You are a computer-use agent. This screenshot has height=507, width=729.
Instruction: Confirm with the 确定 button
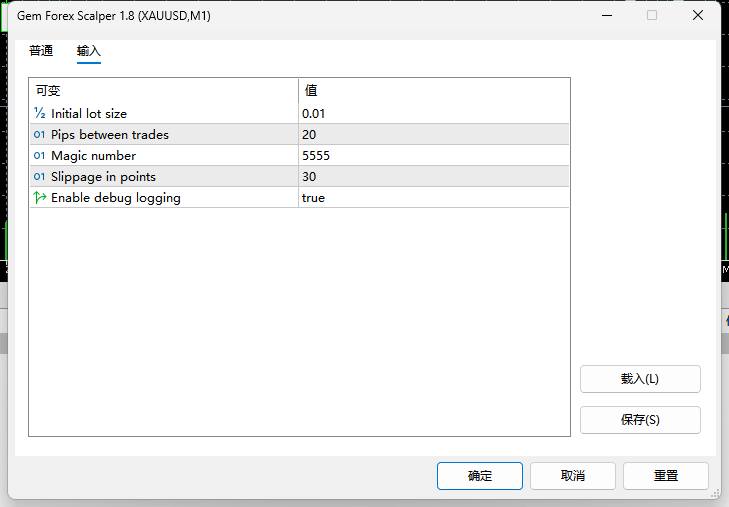(x=480, y=475)
